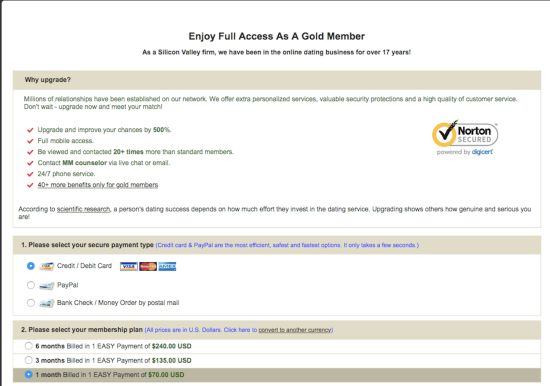Screen dimensions: 550x386
Task: Open 40+ more benefits for gold members link
Action: pos(98,185)
